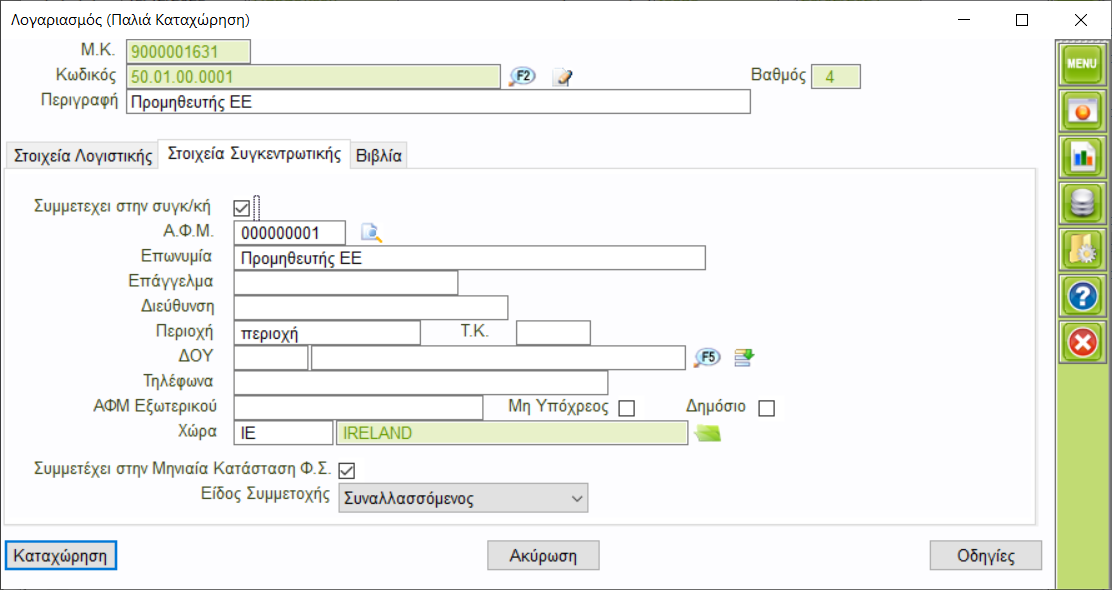
Task: Click the database cylinder sidebar icon
Action: [1082, 203]
